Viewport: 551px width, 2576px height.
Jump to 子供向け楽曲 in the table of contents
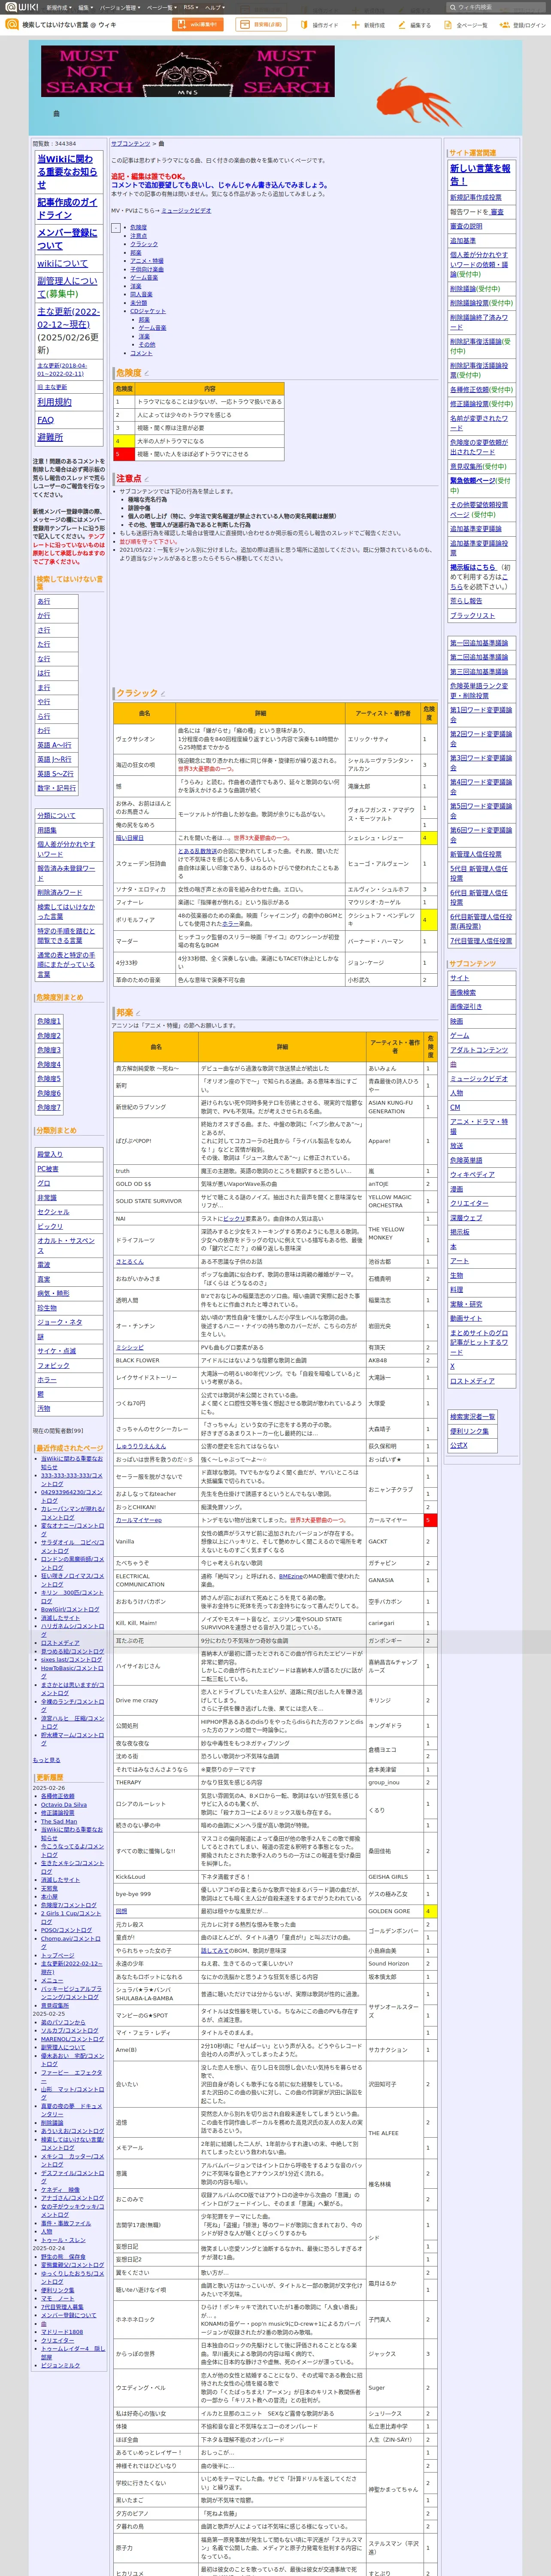[x=147, y=269]
